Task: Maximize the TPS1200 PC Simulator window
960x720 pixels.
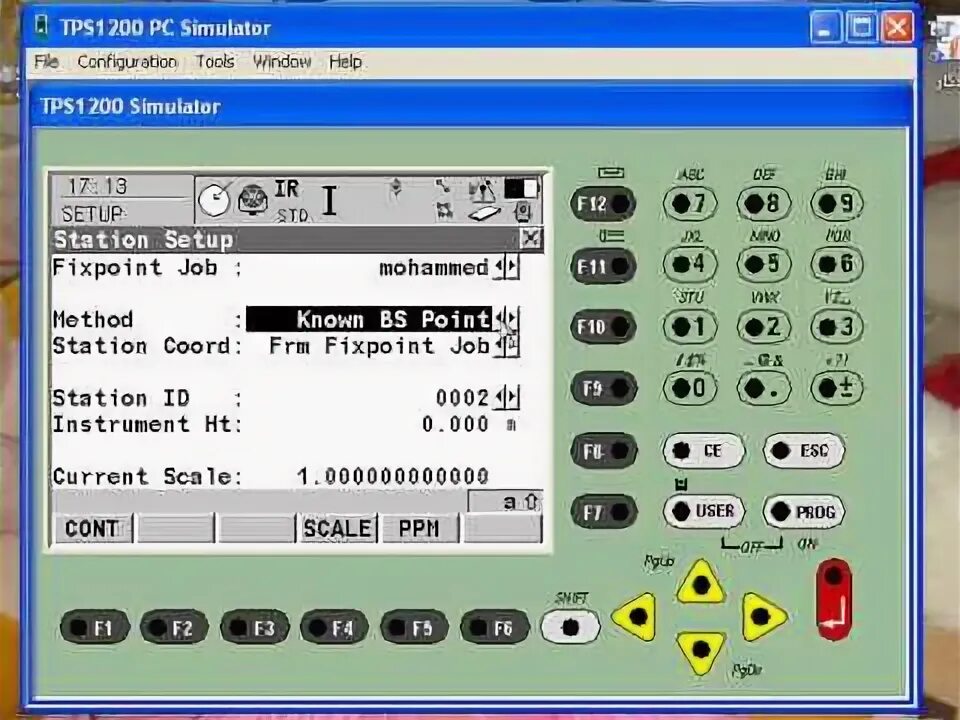Action: coord(861,27)
